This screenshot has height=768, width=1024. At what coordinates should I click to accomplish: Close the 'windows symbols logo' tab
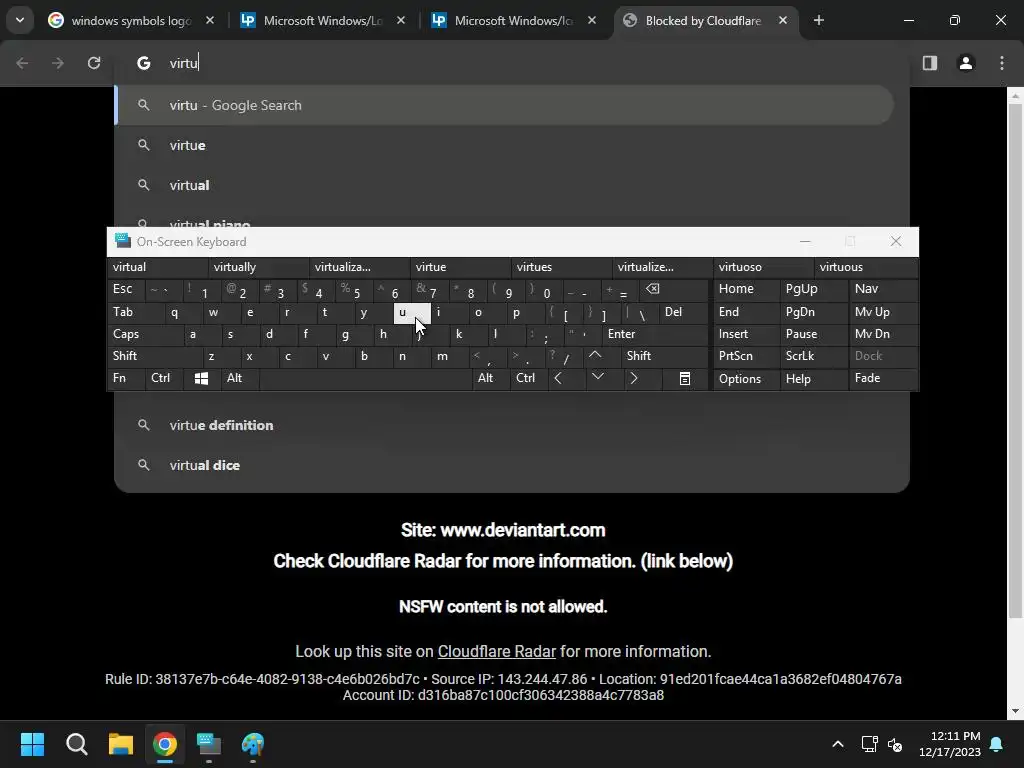pyautogui.click(x=210, y=21)
